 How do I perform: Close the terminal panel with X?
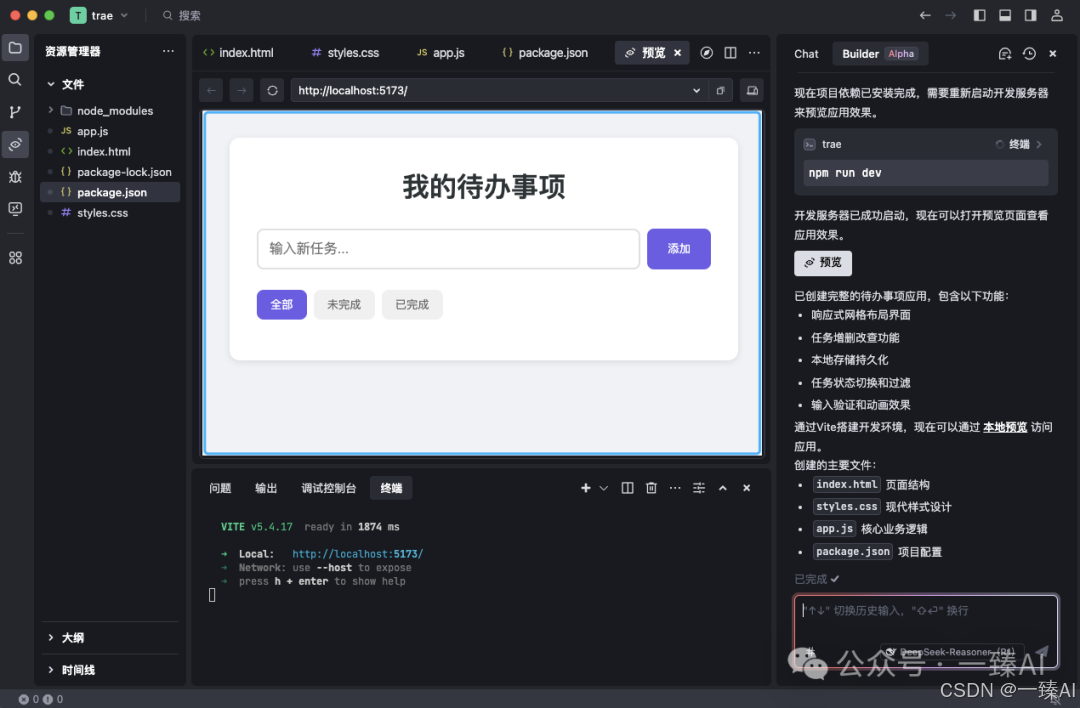pyautogui.click(x=747, y=488)
